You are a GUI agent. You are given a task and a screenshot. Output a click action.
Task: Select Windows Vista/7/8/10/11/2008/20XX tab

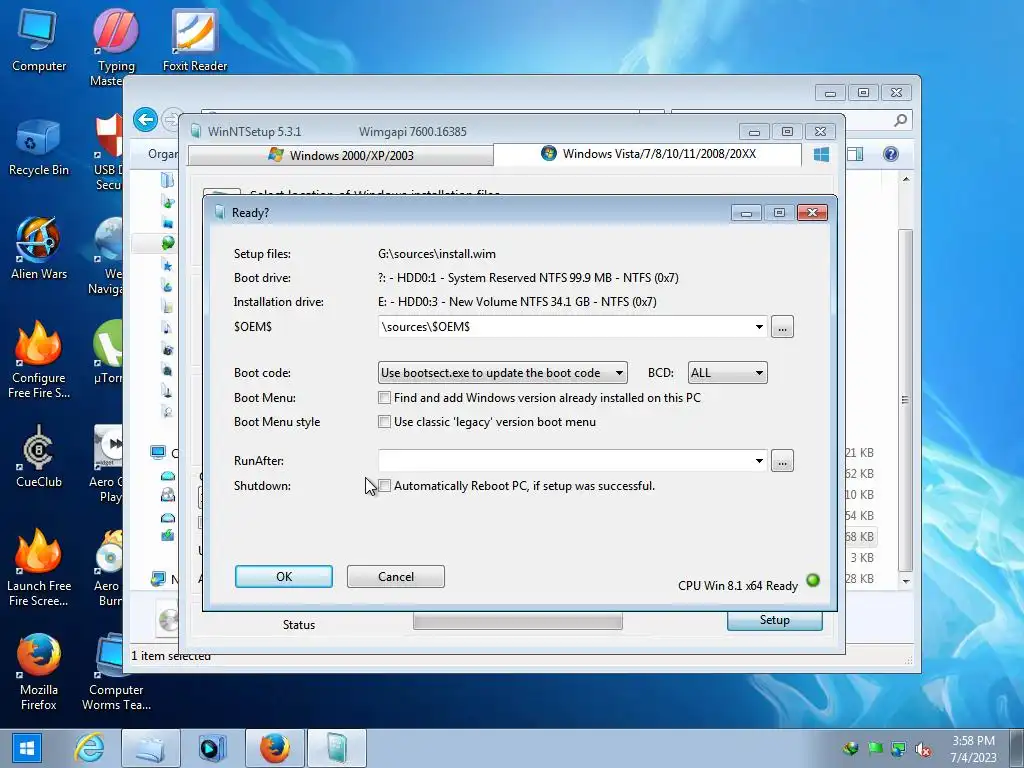[648, 154]
